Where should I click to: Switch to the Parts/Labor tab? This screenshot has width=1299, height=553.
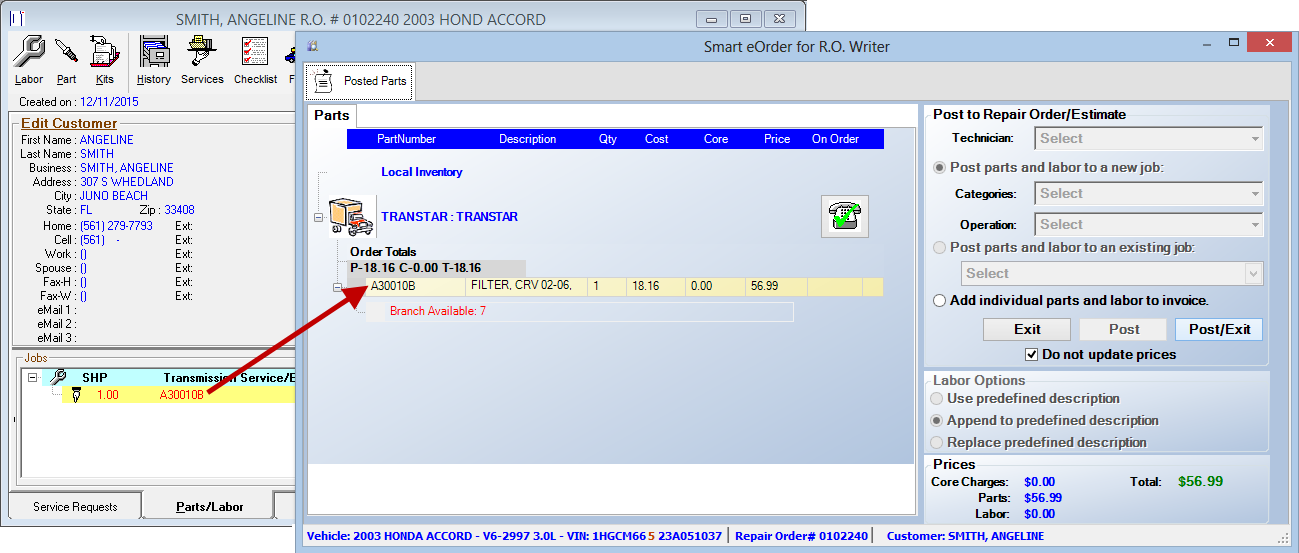pos(209,507)
